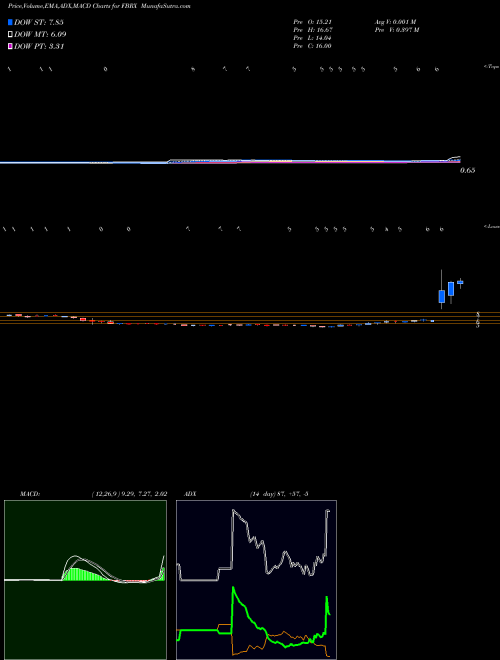The height and width of the screenshot is (660, 500).
Task: Click the 'DOW ST: 7.85' label
Action: point(39,23)
